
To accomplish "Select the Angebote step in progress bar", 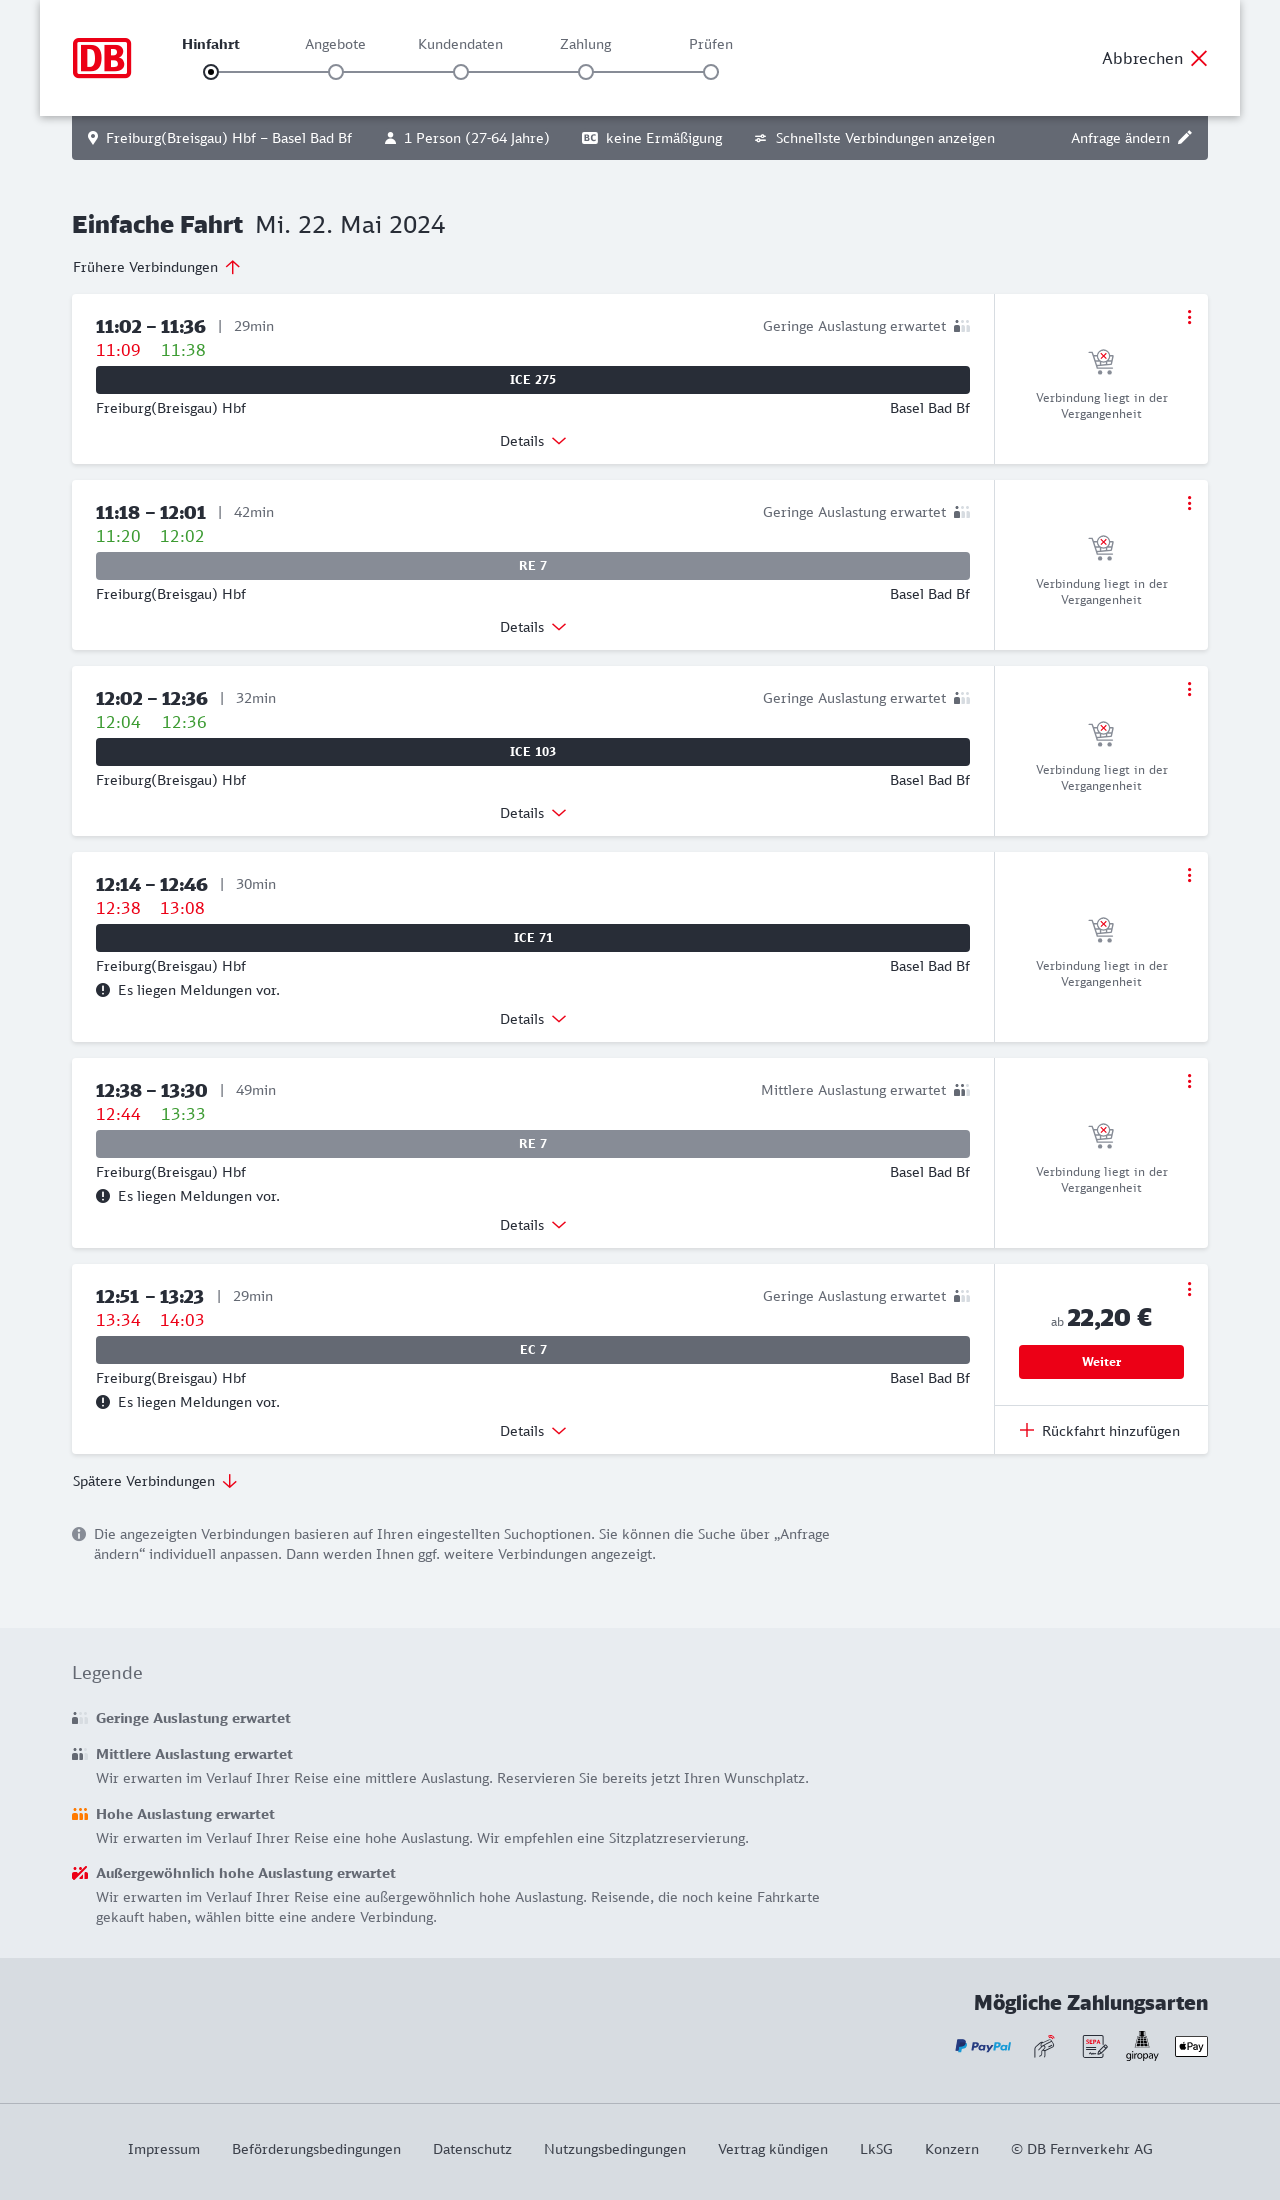I will pos(336,71).
